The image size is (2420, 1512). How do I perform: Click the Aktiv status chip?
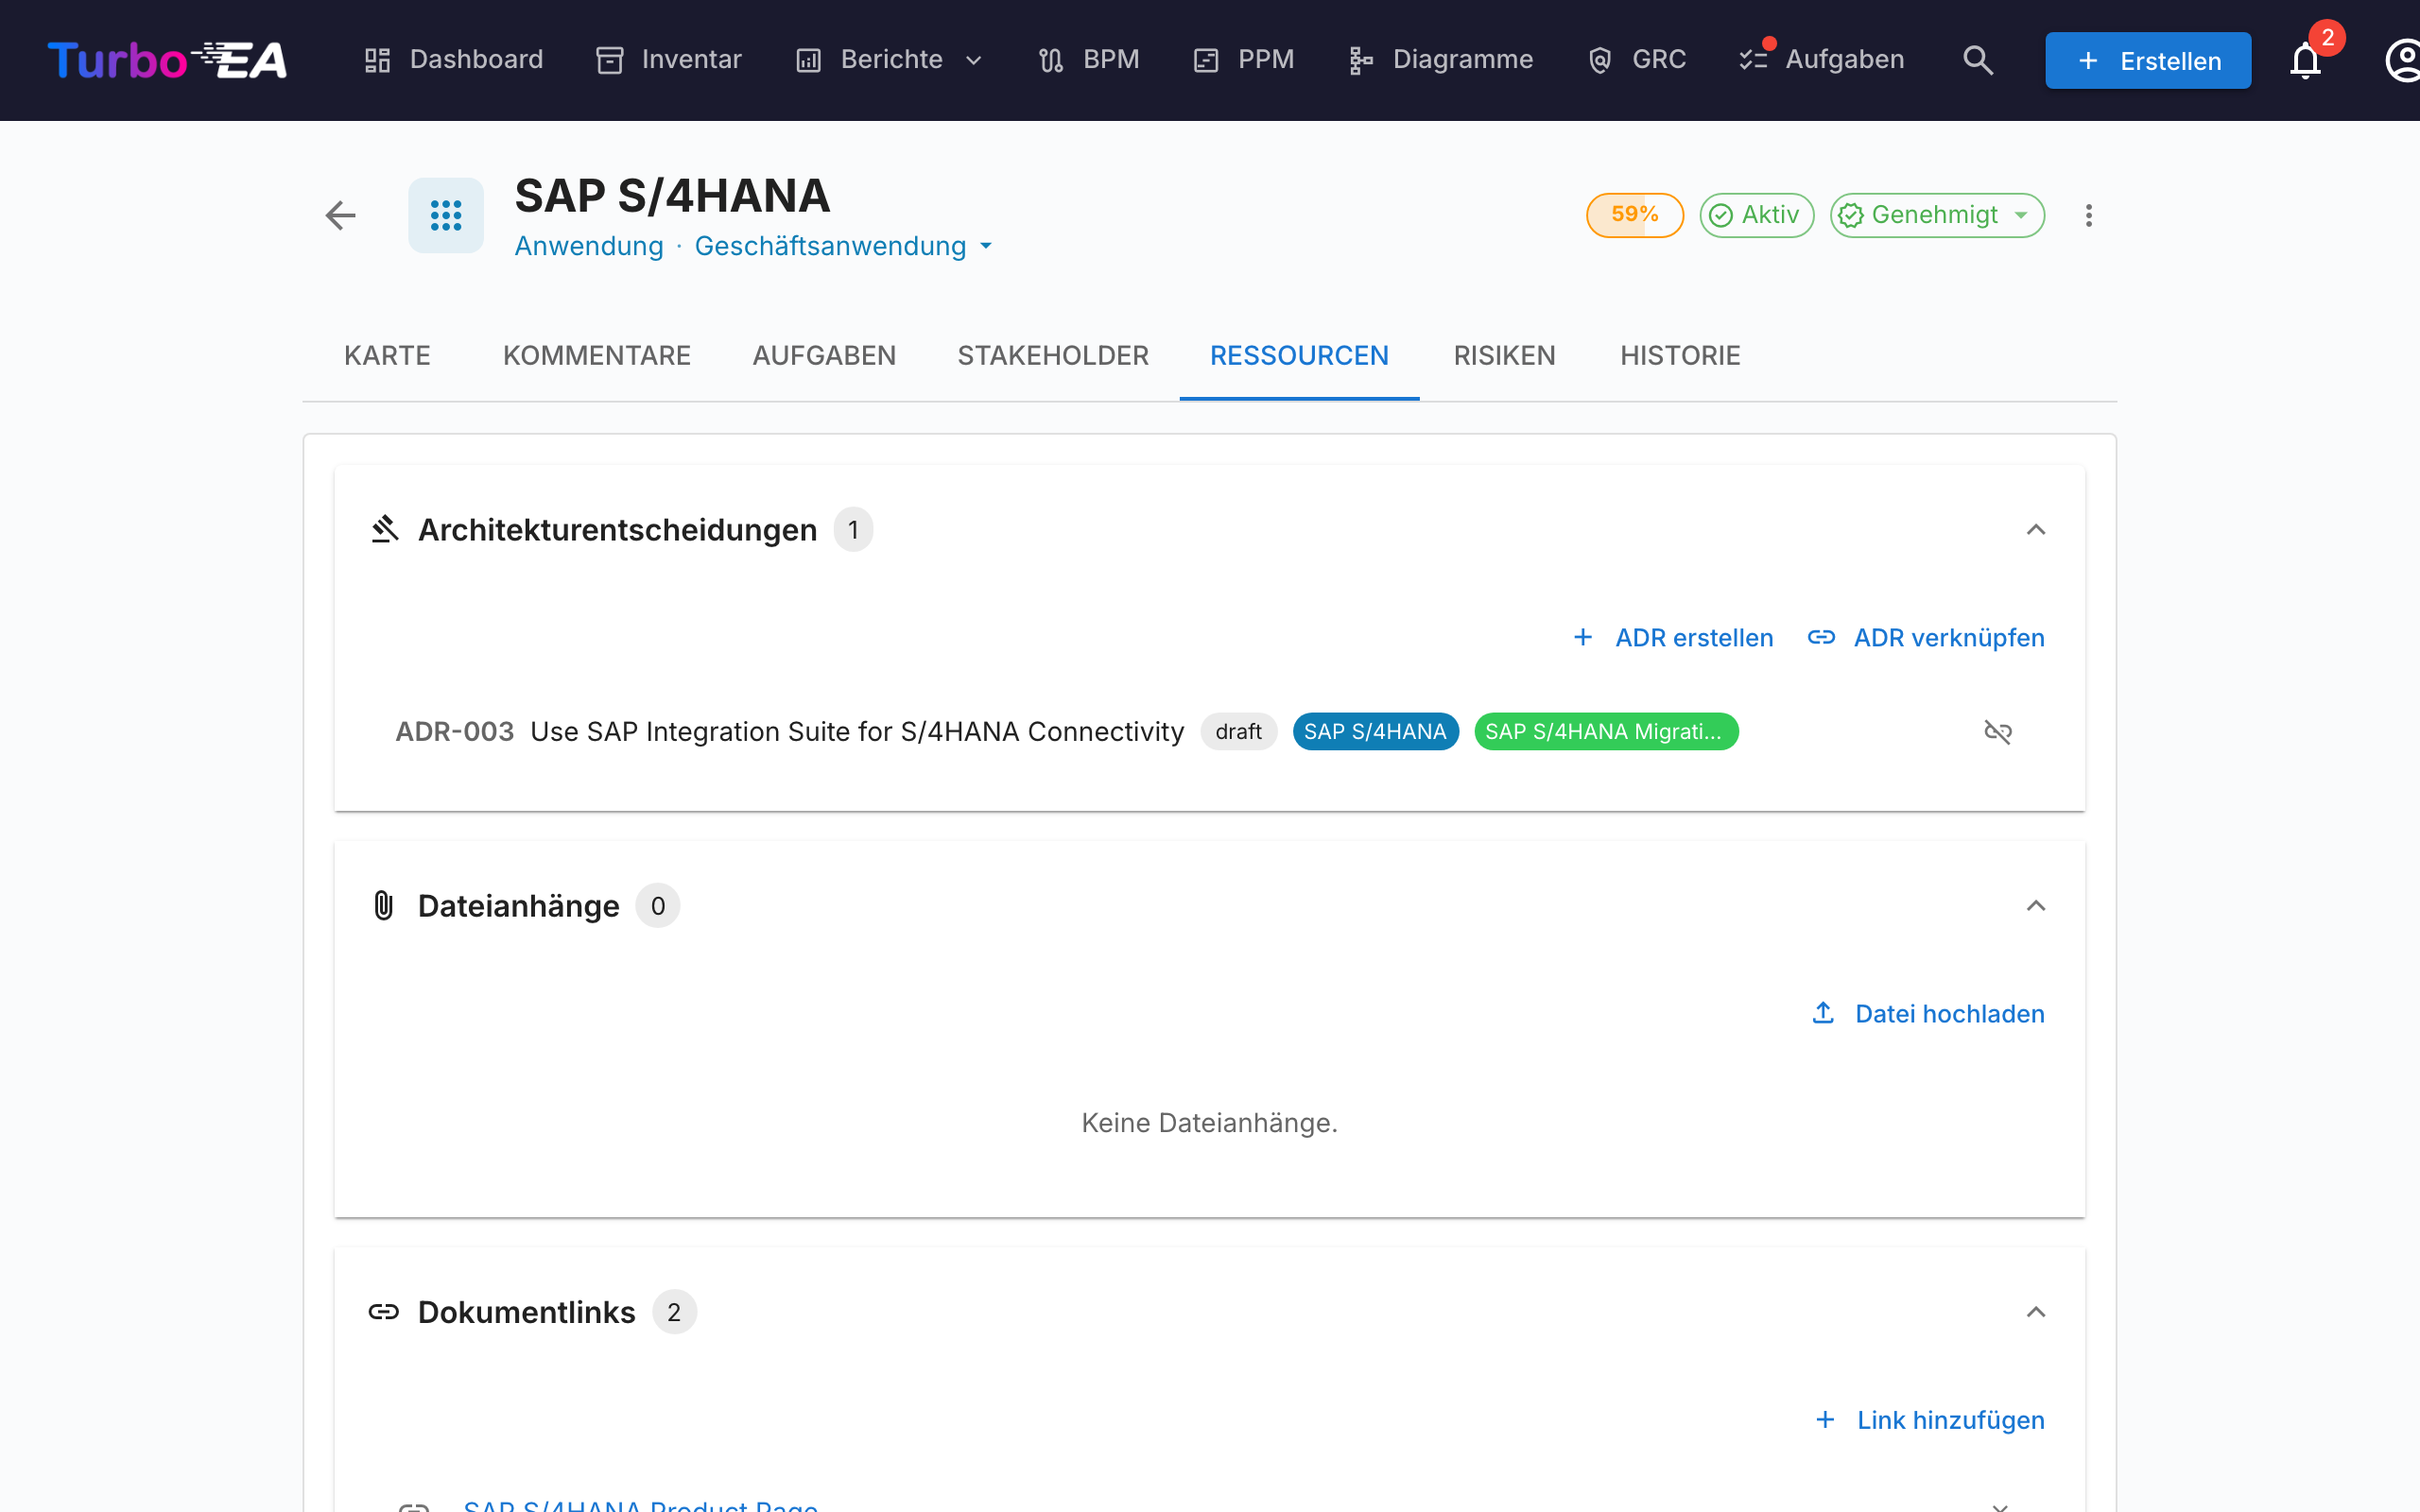tap(1756, 215)
